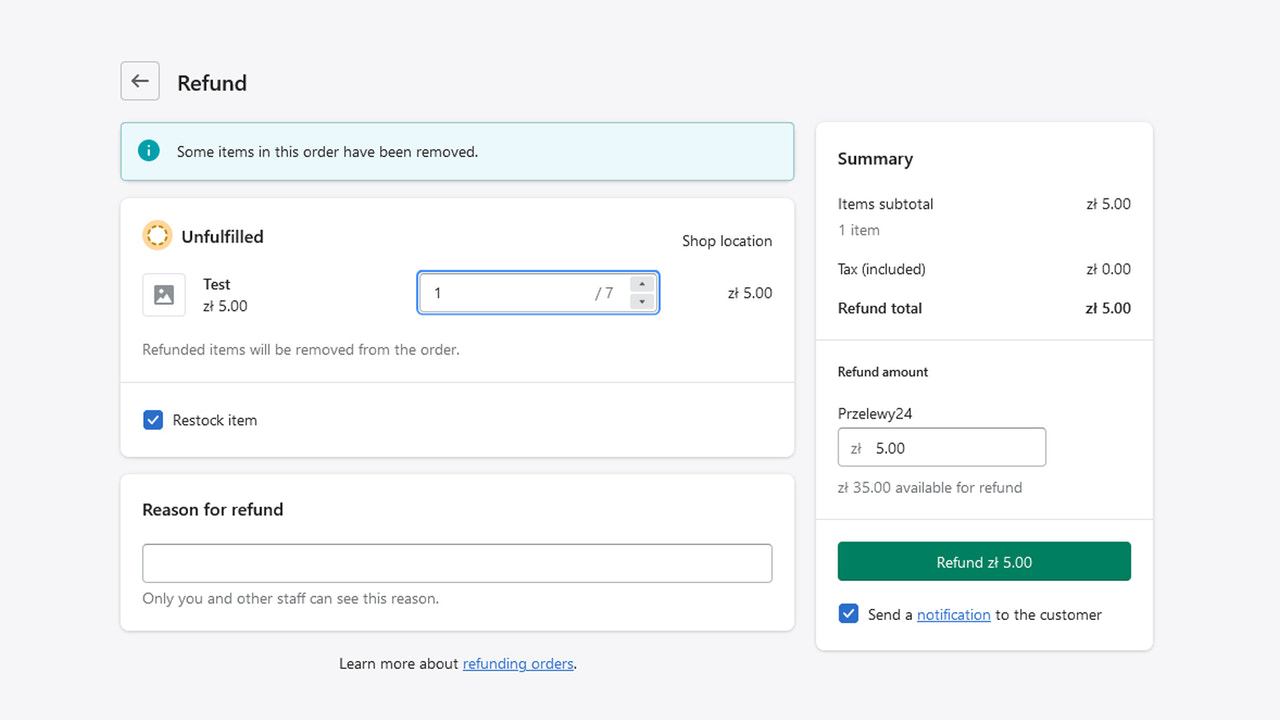Click 'Refunded items will be removed' note

coord(301,350)
